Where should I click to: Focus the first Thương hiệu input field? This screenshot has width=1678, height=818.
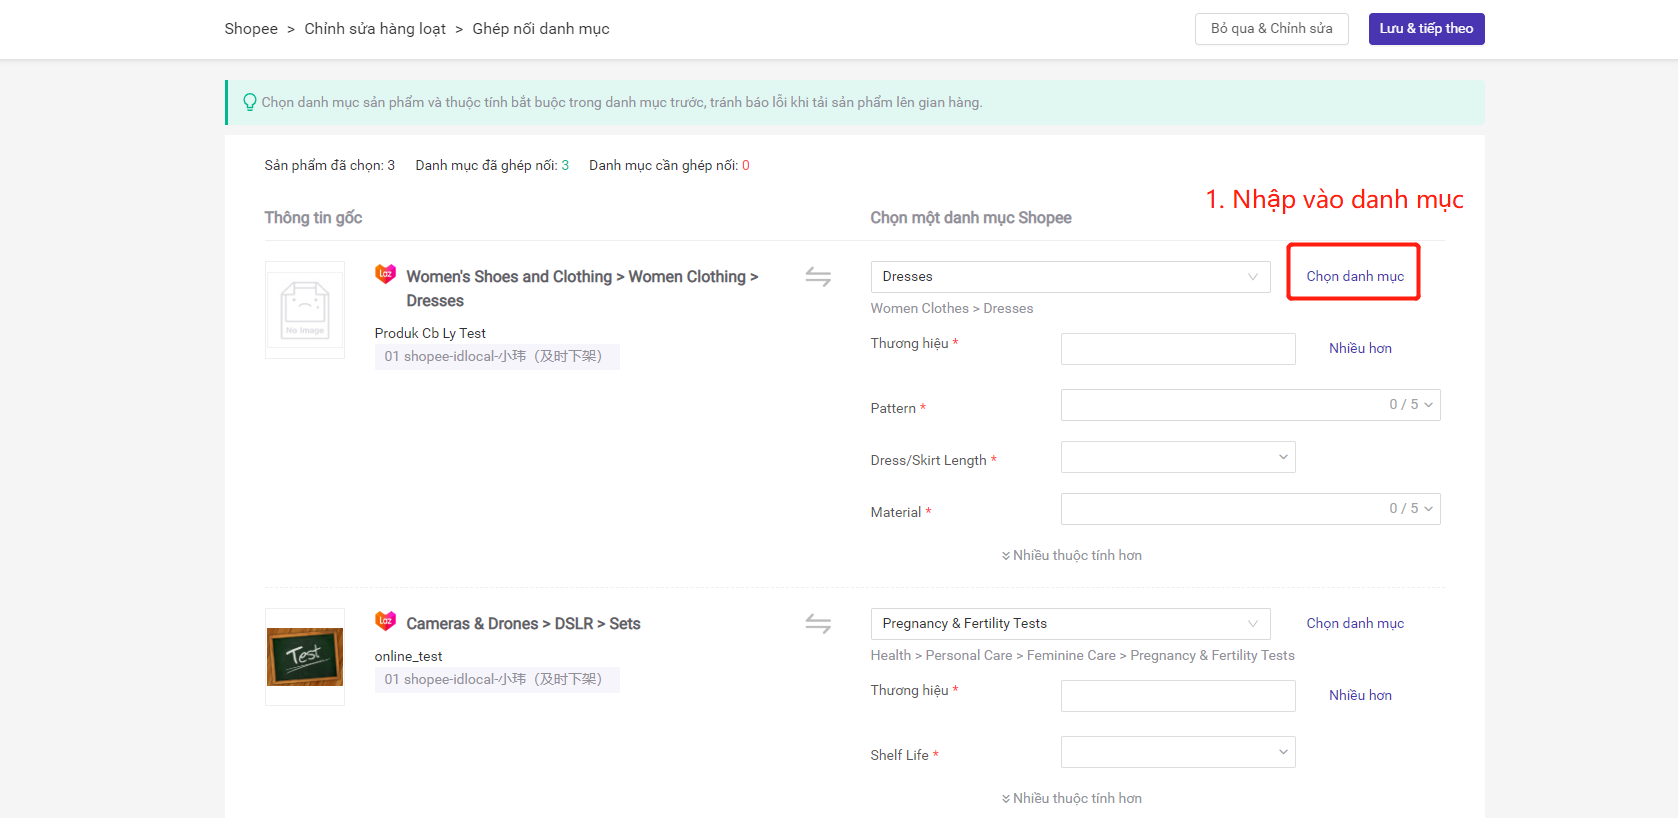1177,349
